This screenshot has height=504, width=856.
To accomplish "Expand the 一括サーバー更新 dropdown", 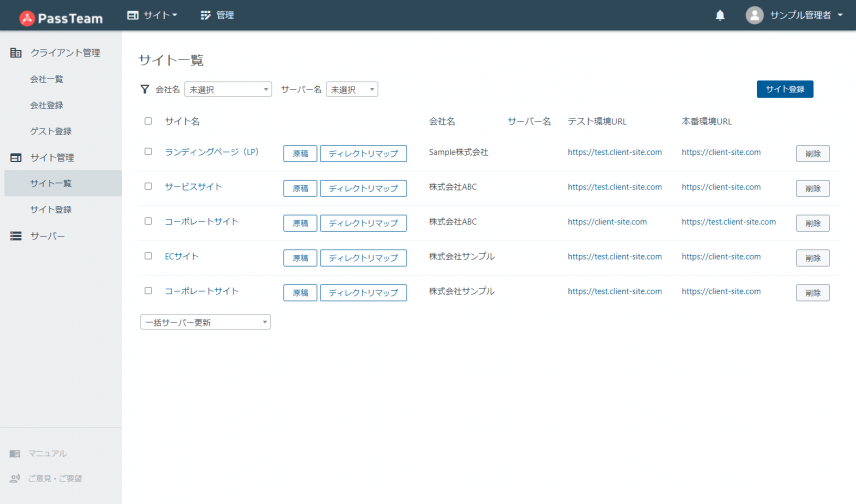I will 206,322.
